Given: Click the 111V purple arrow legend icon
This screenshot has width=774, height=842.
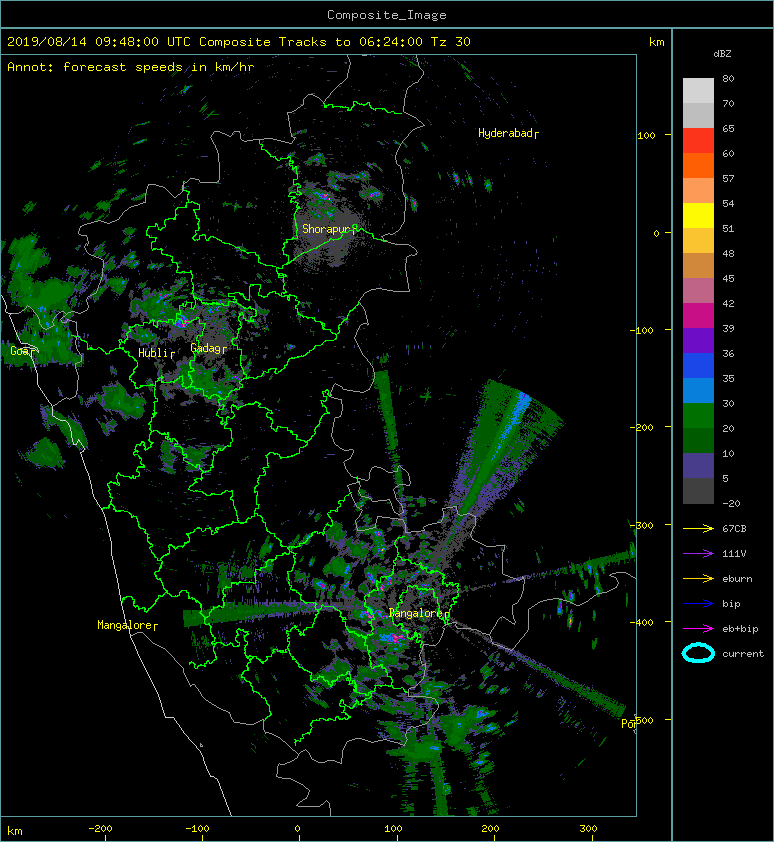Looking at the screenshot, I should 698,554.
